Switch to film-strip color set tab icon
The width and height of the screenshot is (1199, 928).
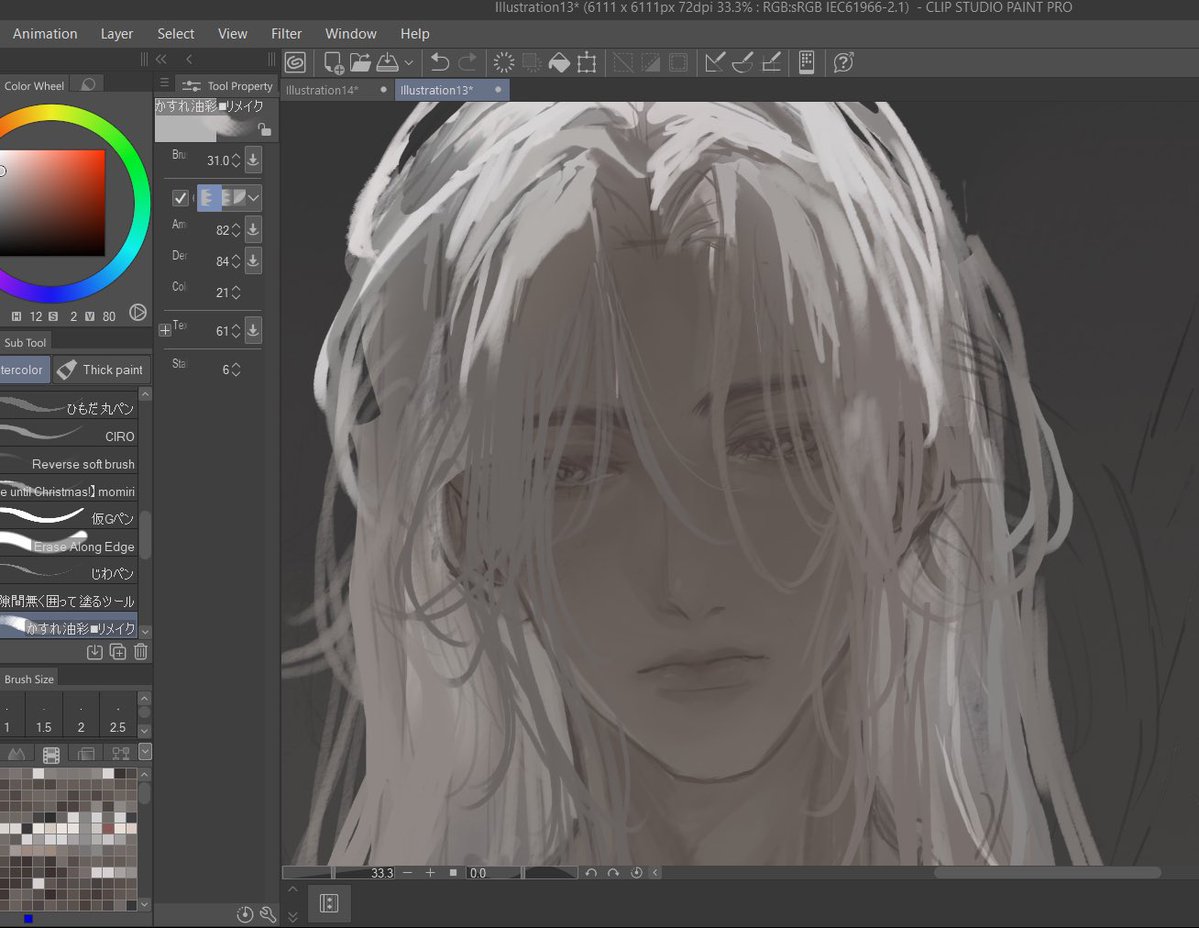tap(51, 755)
